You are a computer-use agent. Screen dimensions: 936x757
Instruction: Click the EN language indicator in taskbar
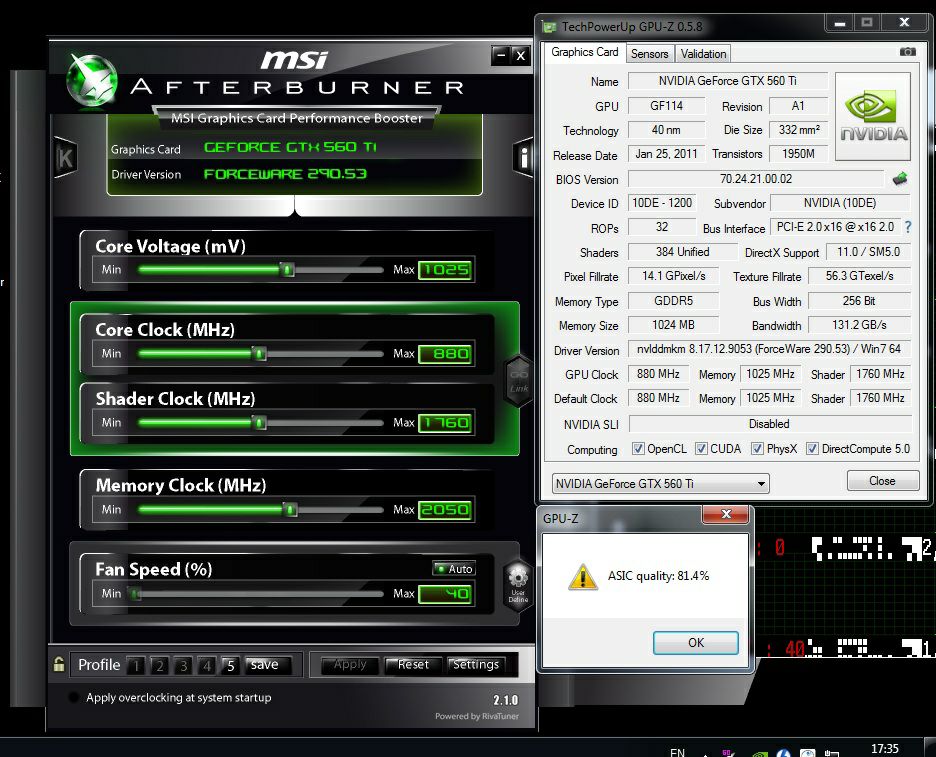(x=678, y=752)
